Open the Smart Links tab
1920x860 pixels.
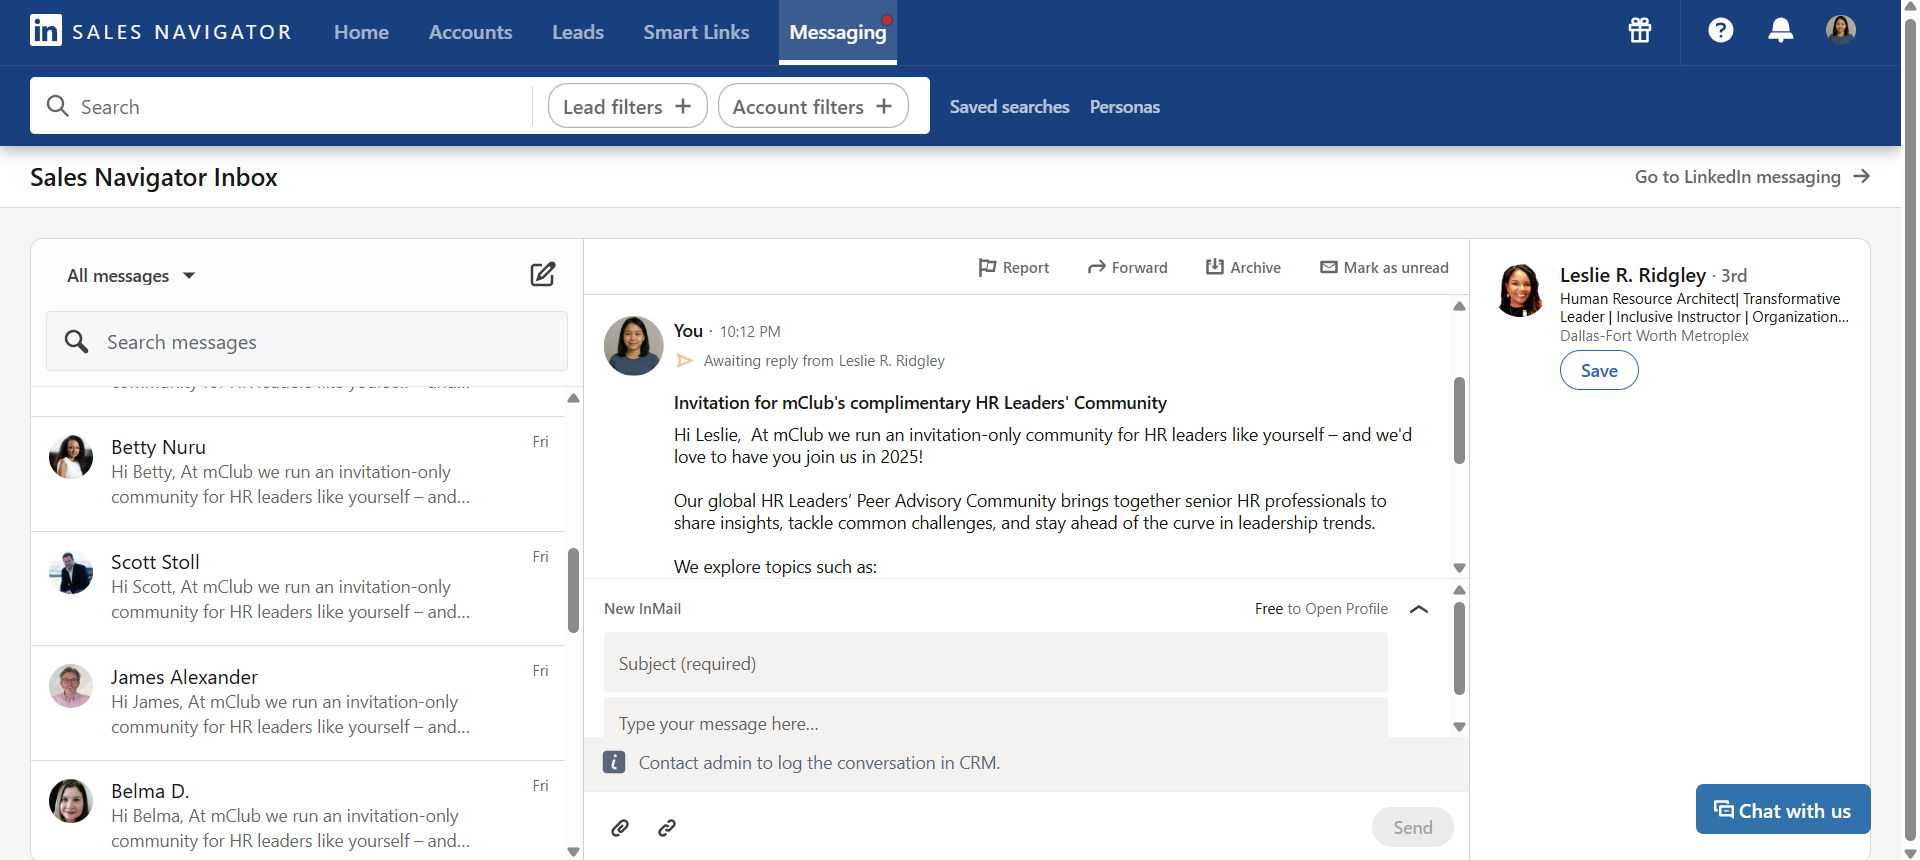pyautogui.click(x=696, y=32)
